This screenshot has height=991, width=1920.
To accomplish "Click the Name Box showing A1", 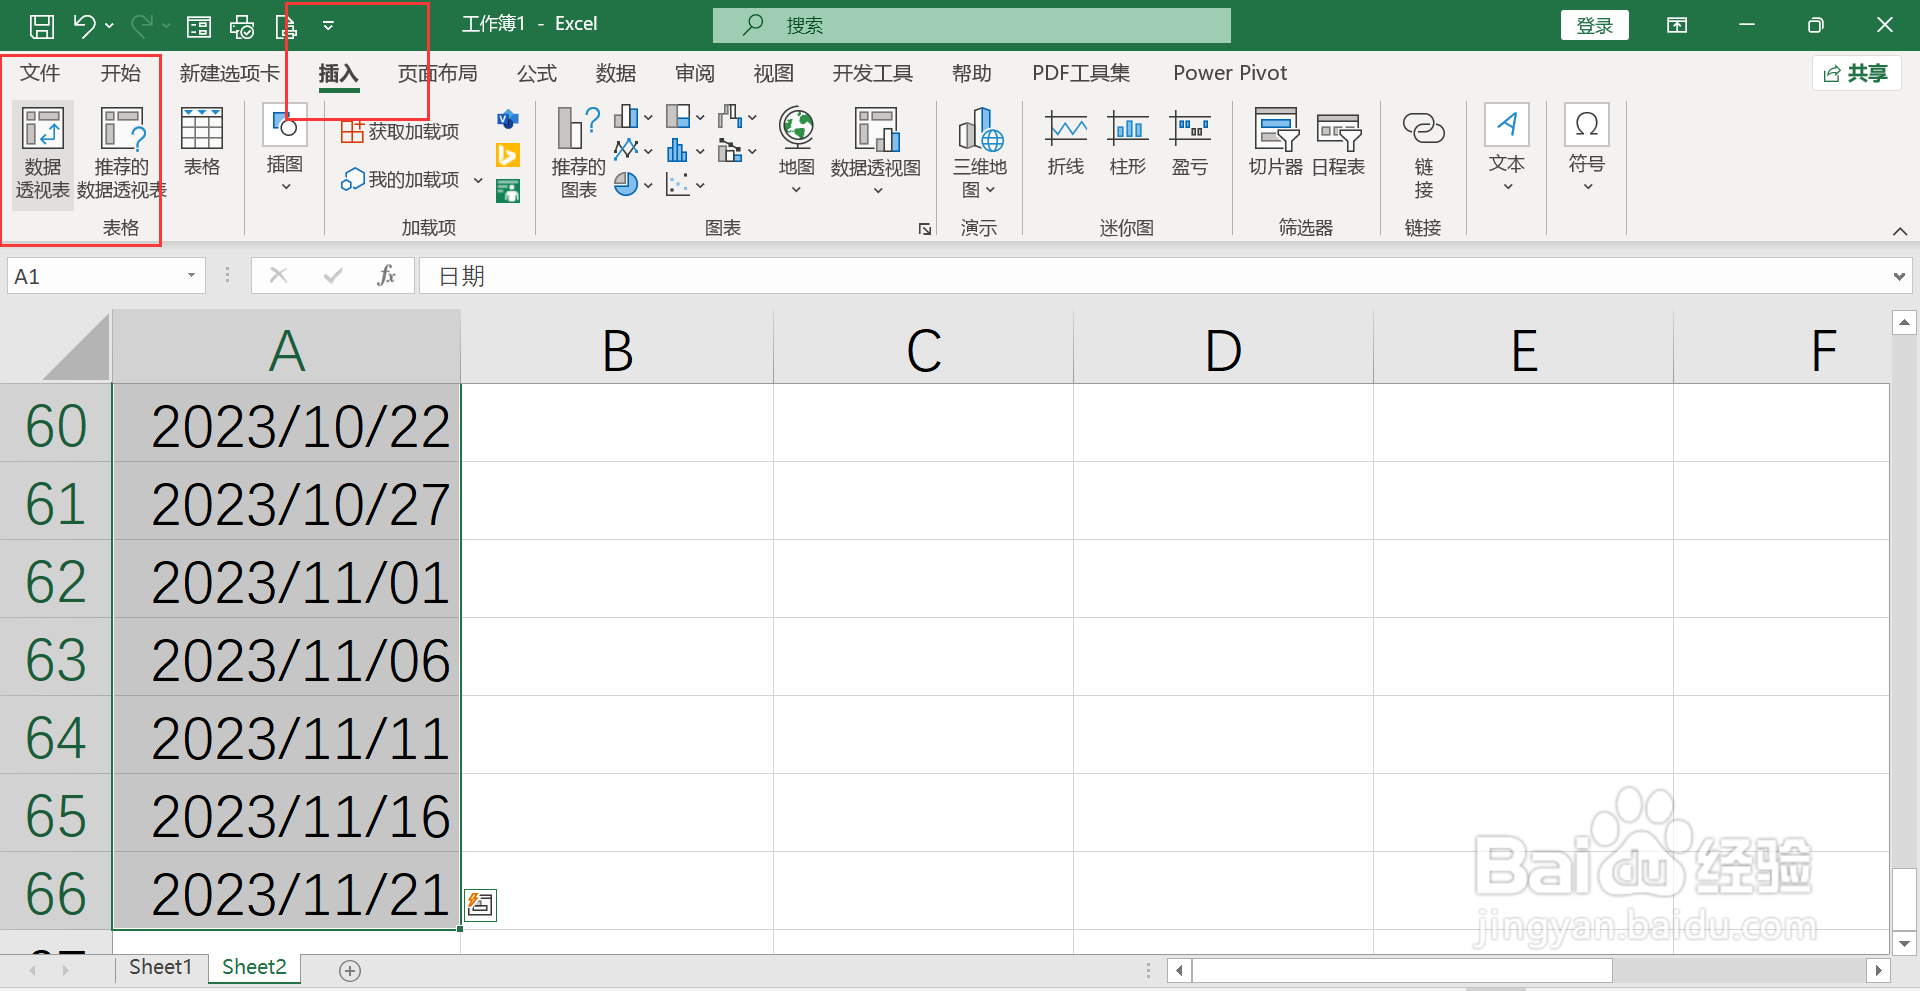I will point(93,276).
